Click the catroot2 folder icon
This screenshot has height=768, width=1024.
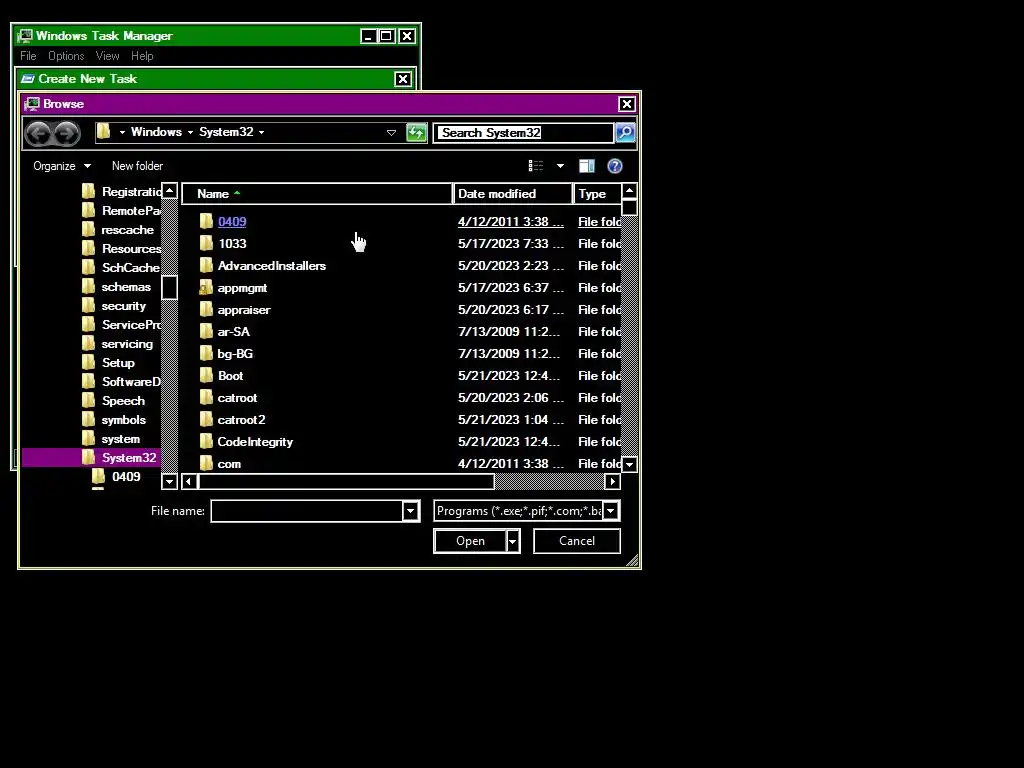click(x=206, y=419)
